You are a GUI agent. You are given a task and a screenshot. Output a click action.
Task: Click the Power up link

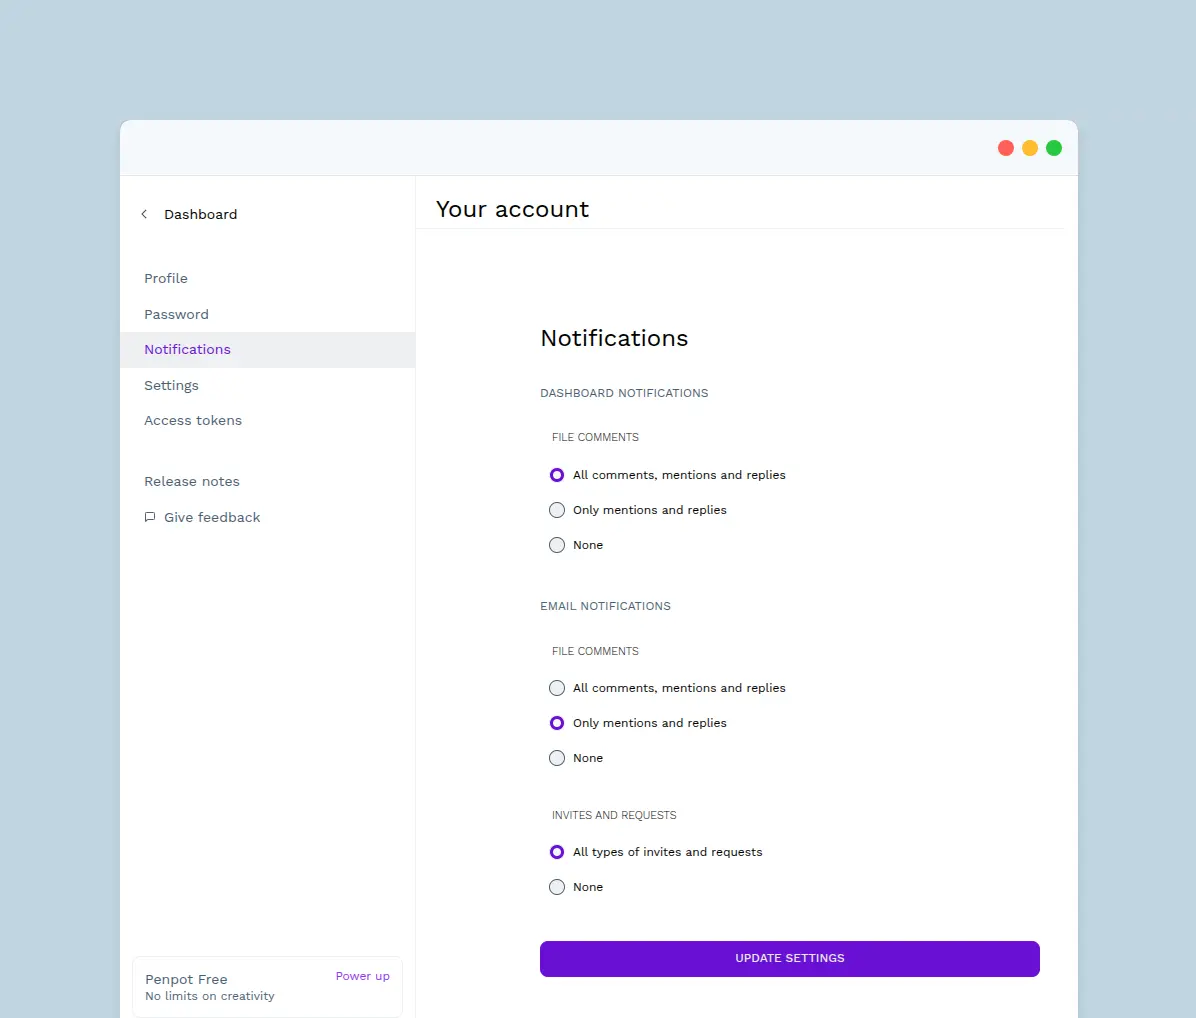(x=362, y=976)
